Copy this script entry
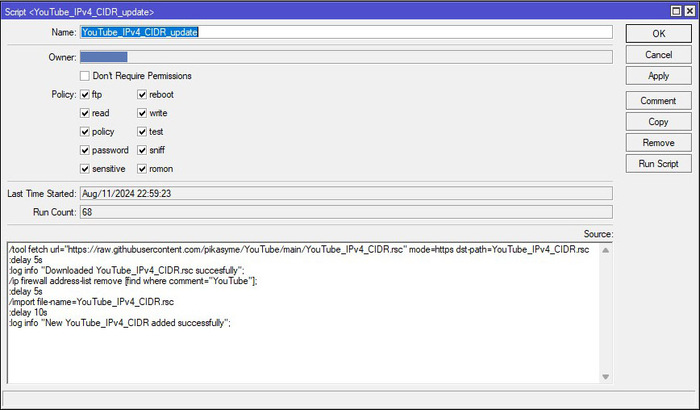700x410 pixels. (x=658, y=121)
